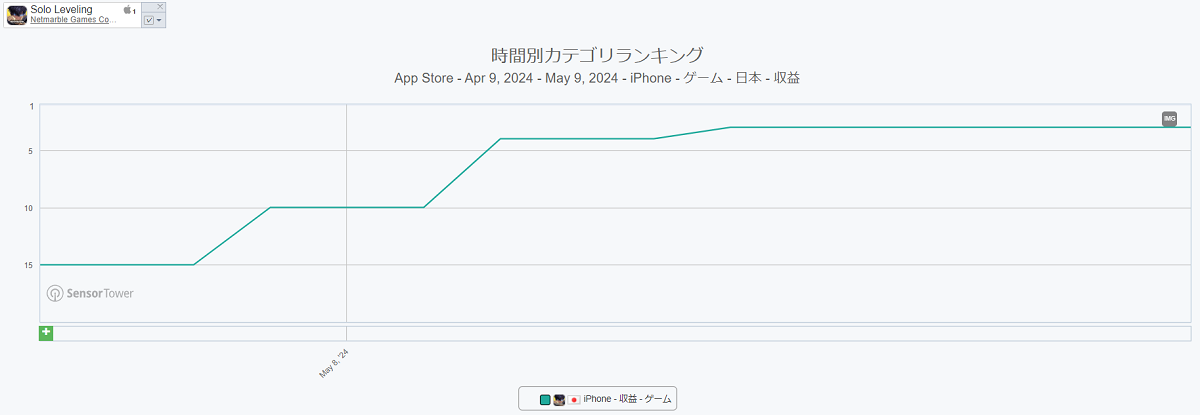Click the rank 1 y-axis label
Image resolution: width=1200 pixels, height=415 pixels.
[x=32, y=106]
